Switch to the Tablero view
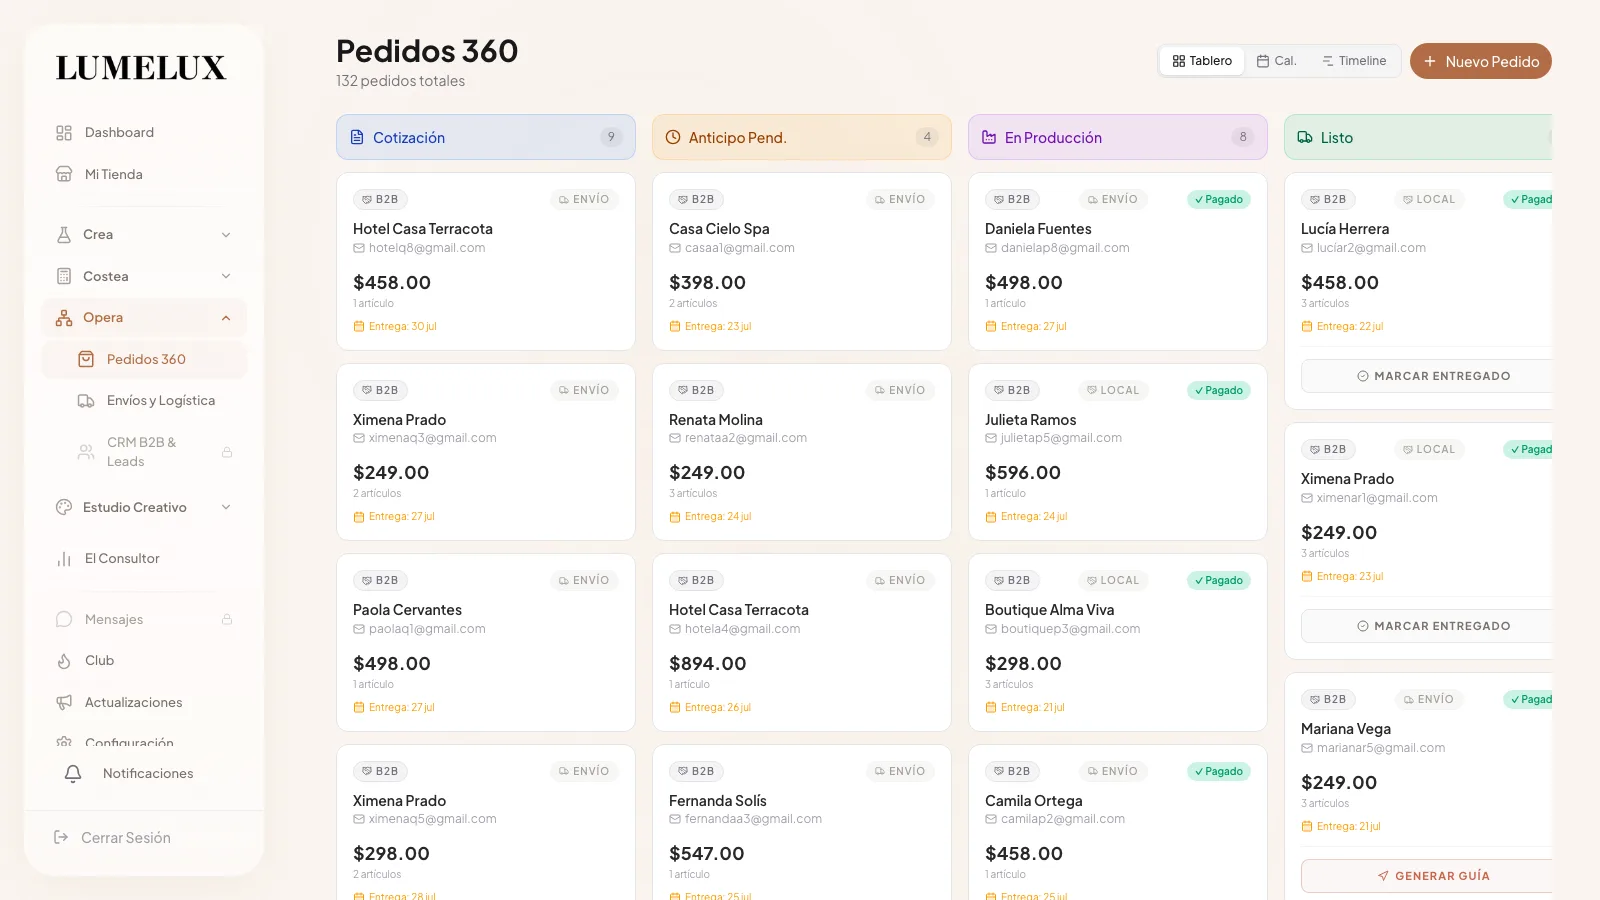 click(1202, 61)
